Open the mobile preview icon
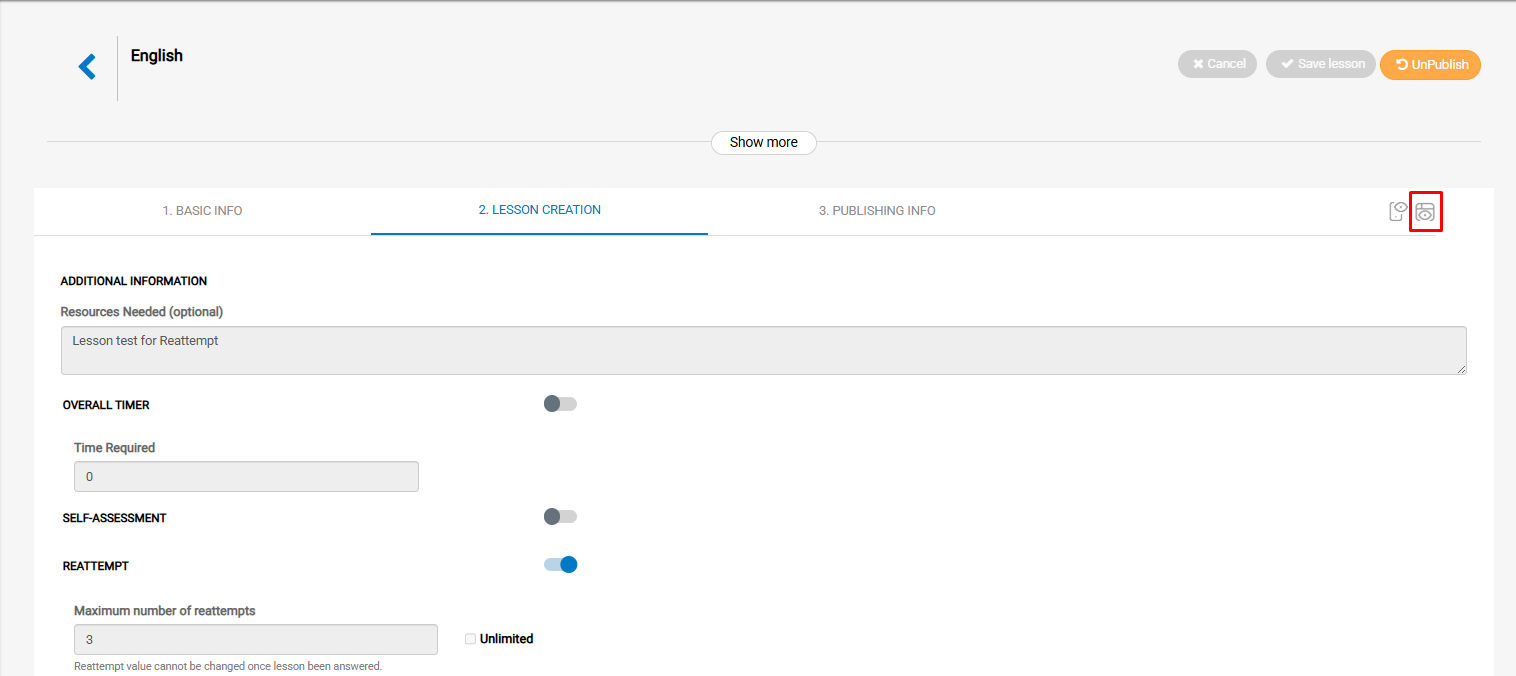The height and width of the screenshot is (676, 1516). [x=1397, y=211]
